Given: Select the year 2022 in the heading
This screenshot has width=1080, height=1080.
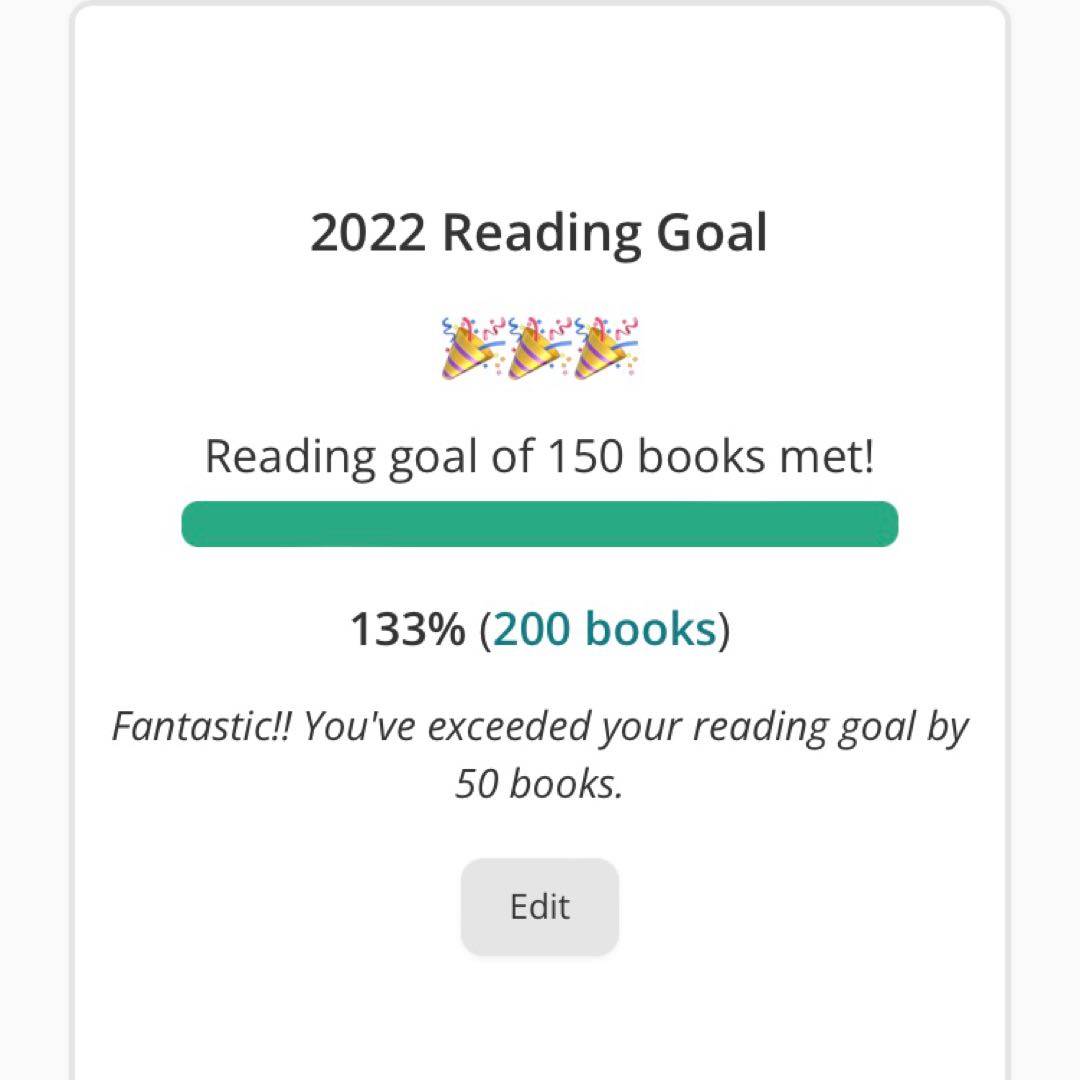Looking at the screenshot, I should [367, 233].
